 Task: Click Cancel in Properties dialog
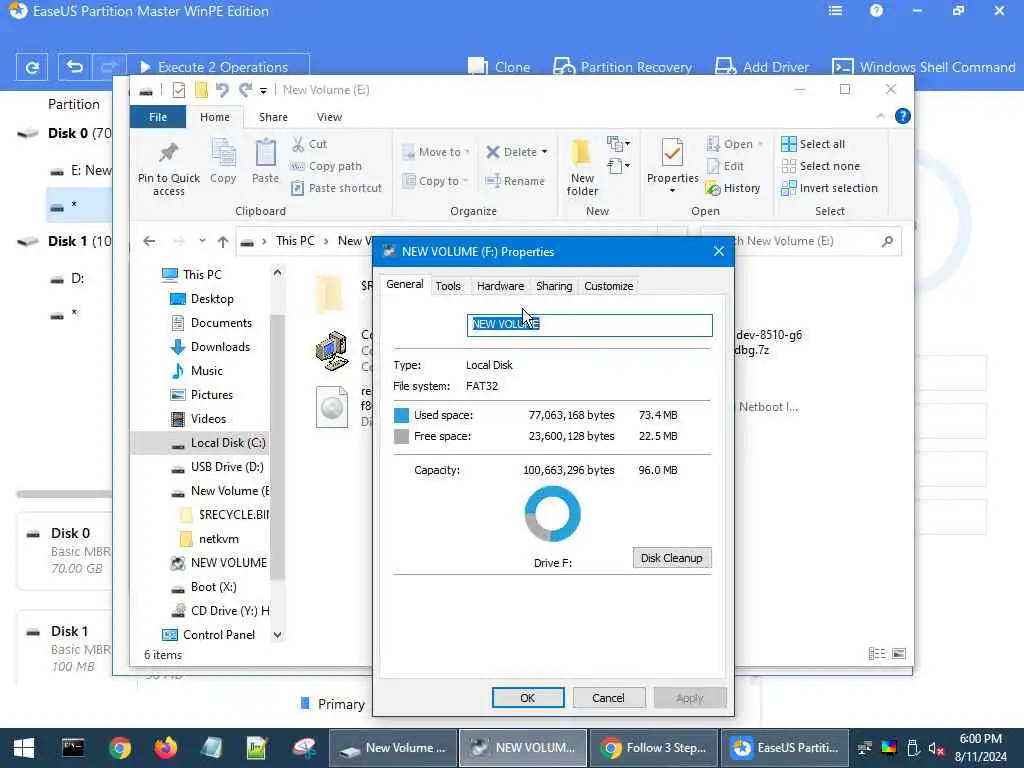[x=608, y=697]
